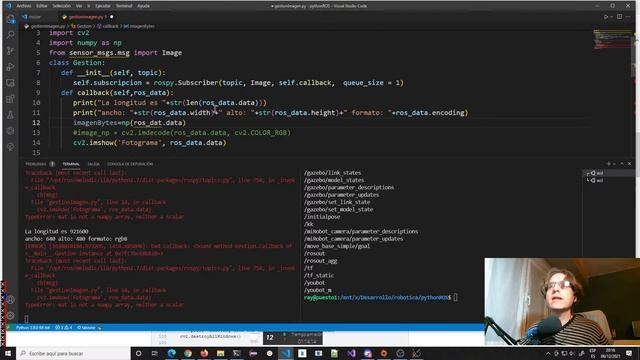Viewport: 640px width, 360px height.
Task: Open the Source Control view
Action: click(11, 51)
